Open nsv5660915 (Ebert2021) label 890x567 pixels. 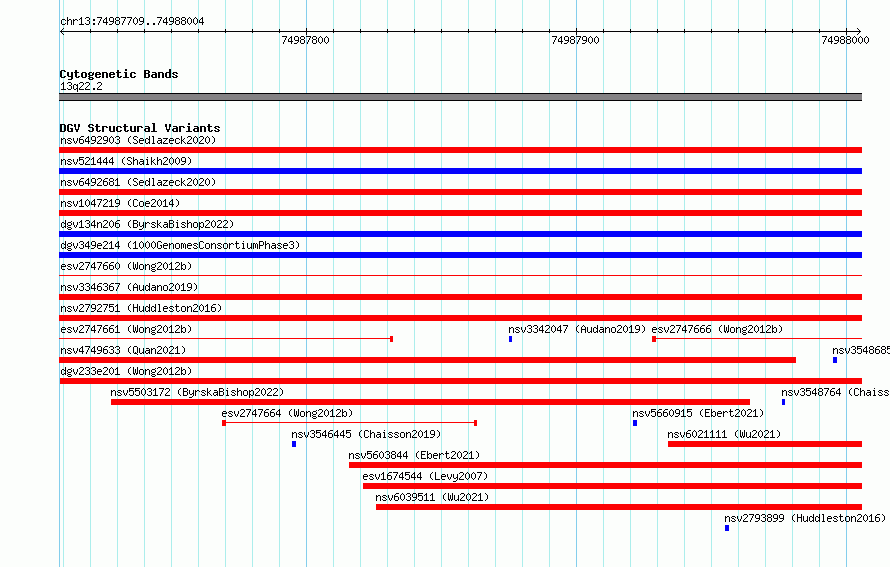point(698,413)
